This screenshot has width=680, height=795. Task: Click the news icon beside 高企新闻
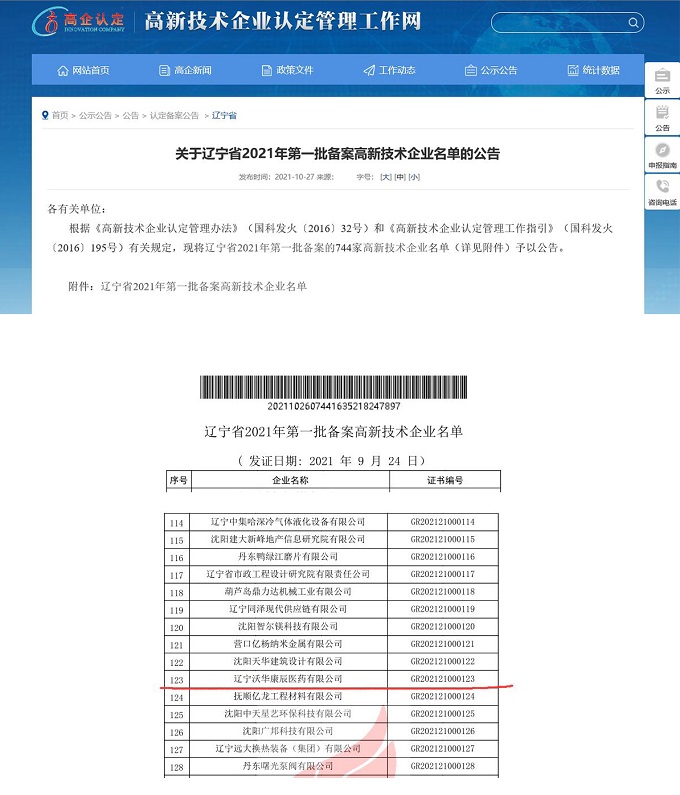pos(164,70)
